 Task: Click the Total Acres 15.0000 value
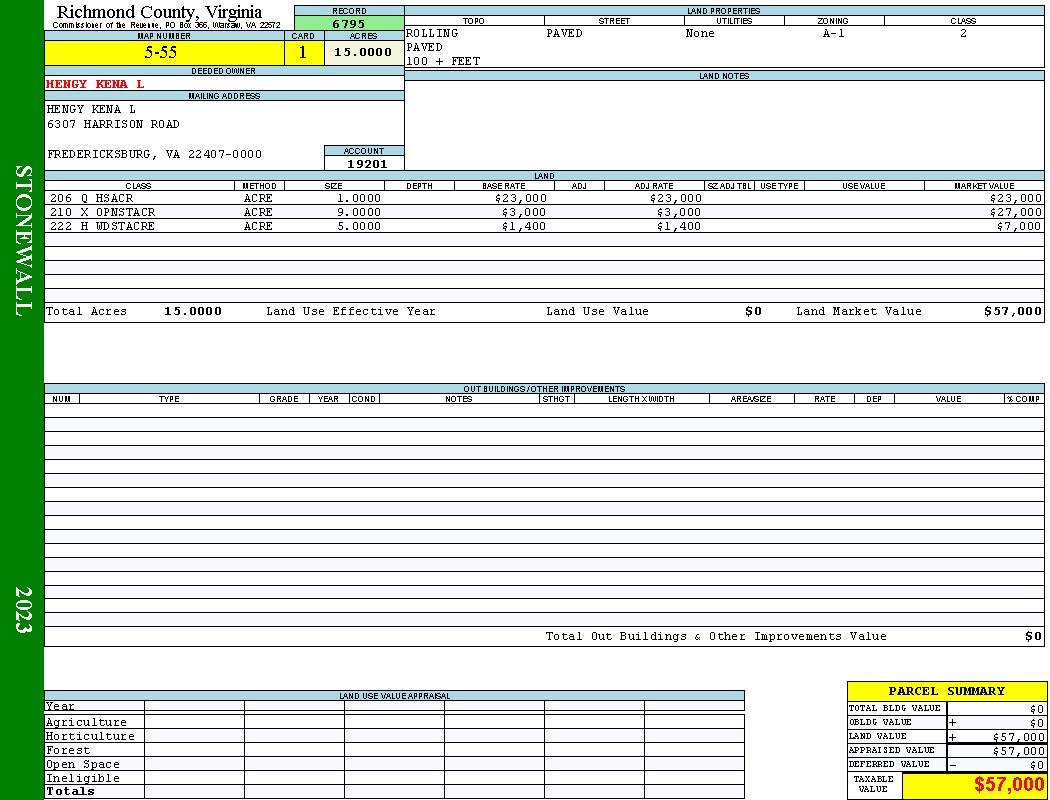pyautogui.click(x=193, y=311)
